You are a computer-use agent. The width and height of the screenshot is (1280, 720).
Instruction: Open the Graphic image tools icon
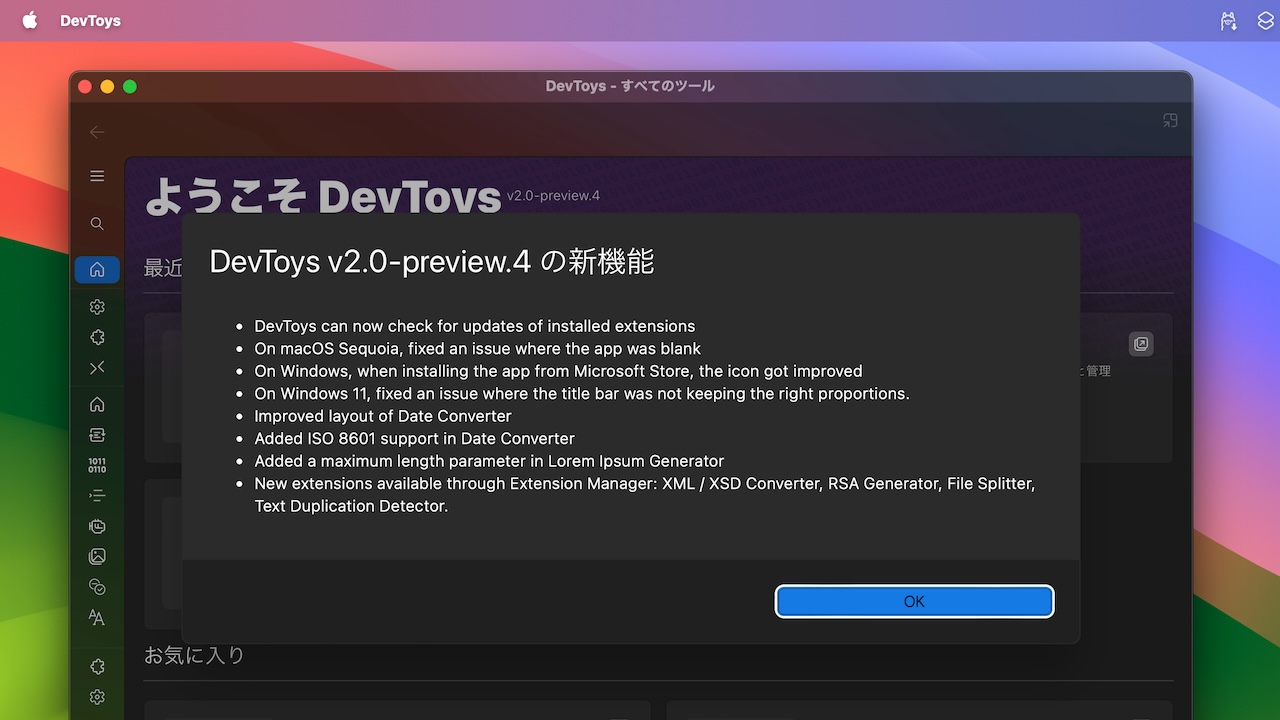(97, 556)
